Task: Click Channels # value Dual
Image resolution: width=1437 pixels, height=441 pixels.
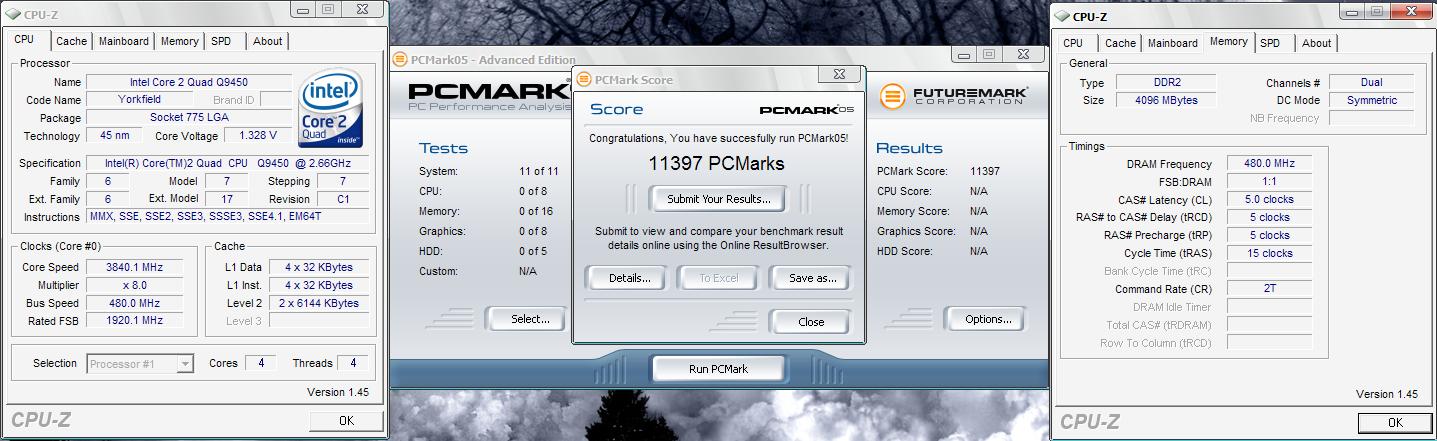Action: (x=1371, y=82)
